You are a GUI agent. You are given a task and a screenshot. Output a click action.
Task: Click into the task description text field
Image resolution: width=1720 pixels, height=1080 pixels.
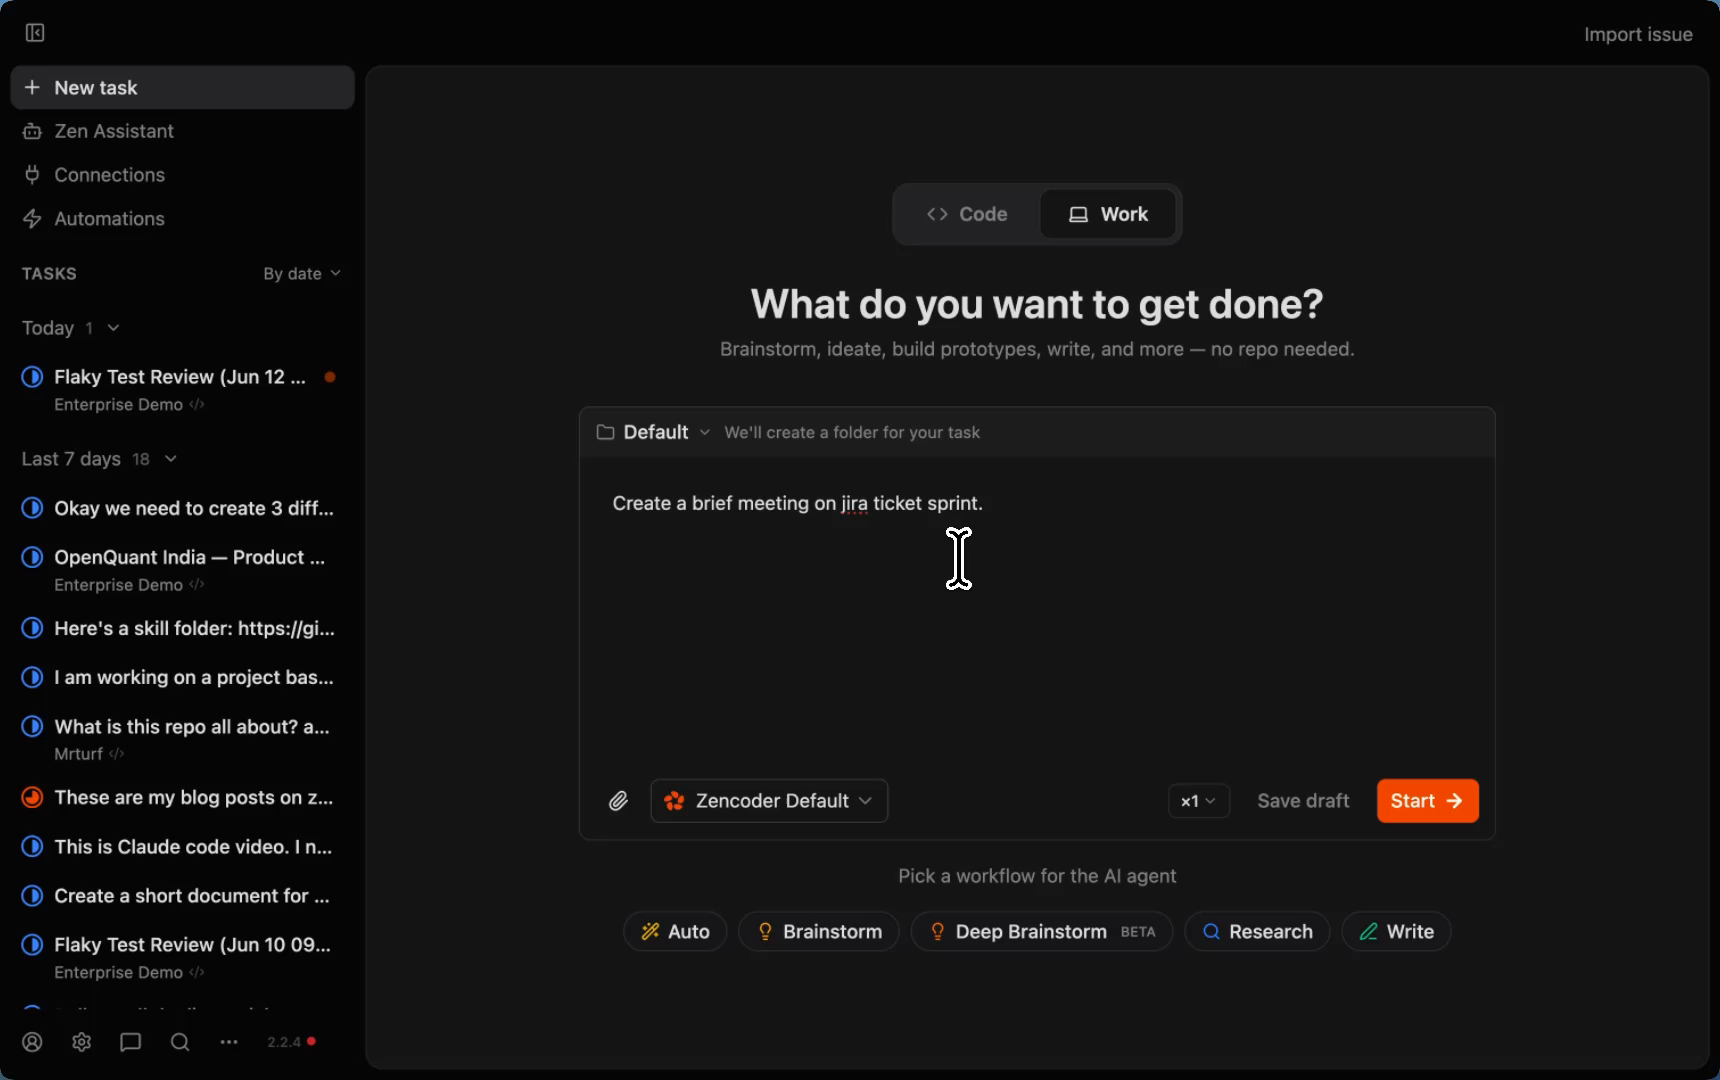click(x=1037, y=610)
